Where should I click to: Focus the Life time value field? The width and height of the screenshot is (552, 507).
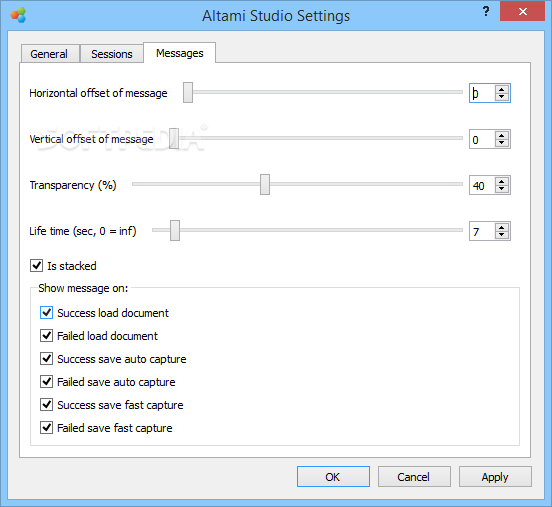[x=482, y=231]
